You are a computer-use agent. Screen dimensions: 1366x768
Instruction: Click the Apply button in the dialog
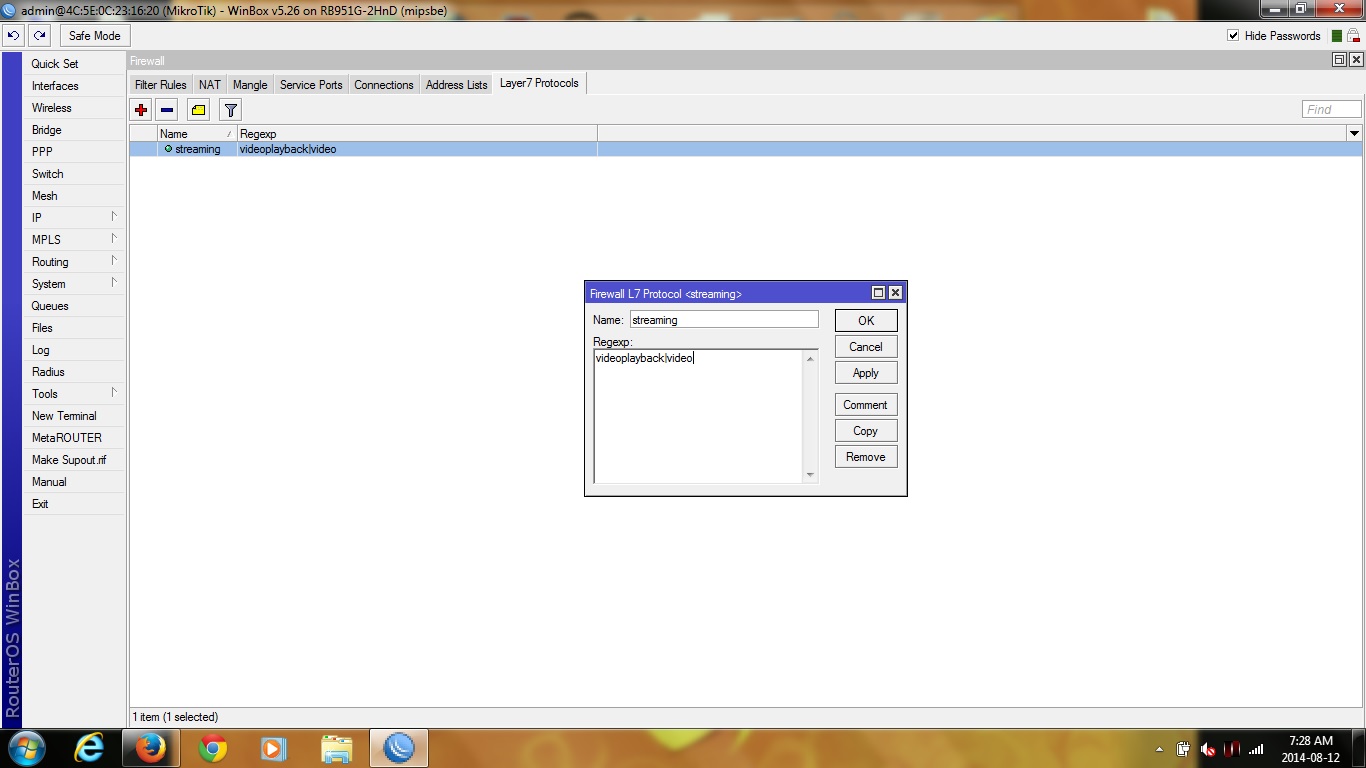[x=865, y=372]
